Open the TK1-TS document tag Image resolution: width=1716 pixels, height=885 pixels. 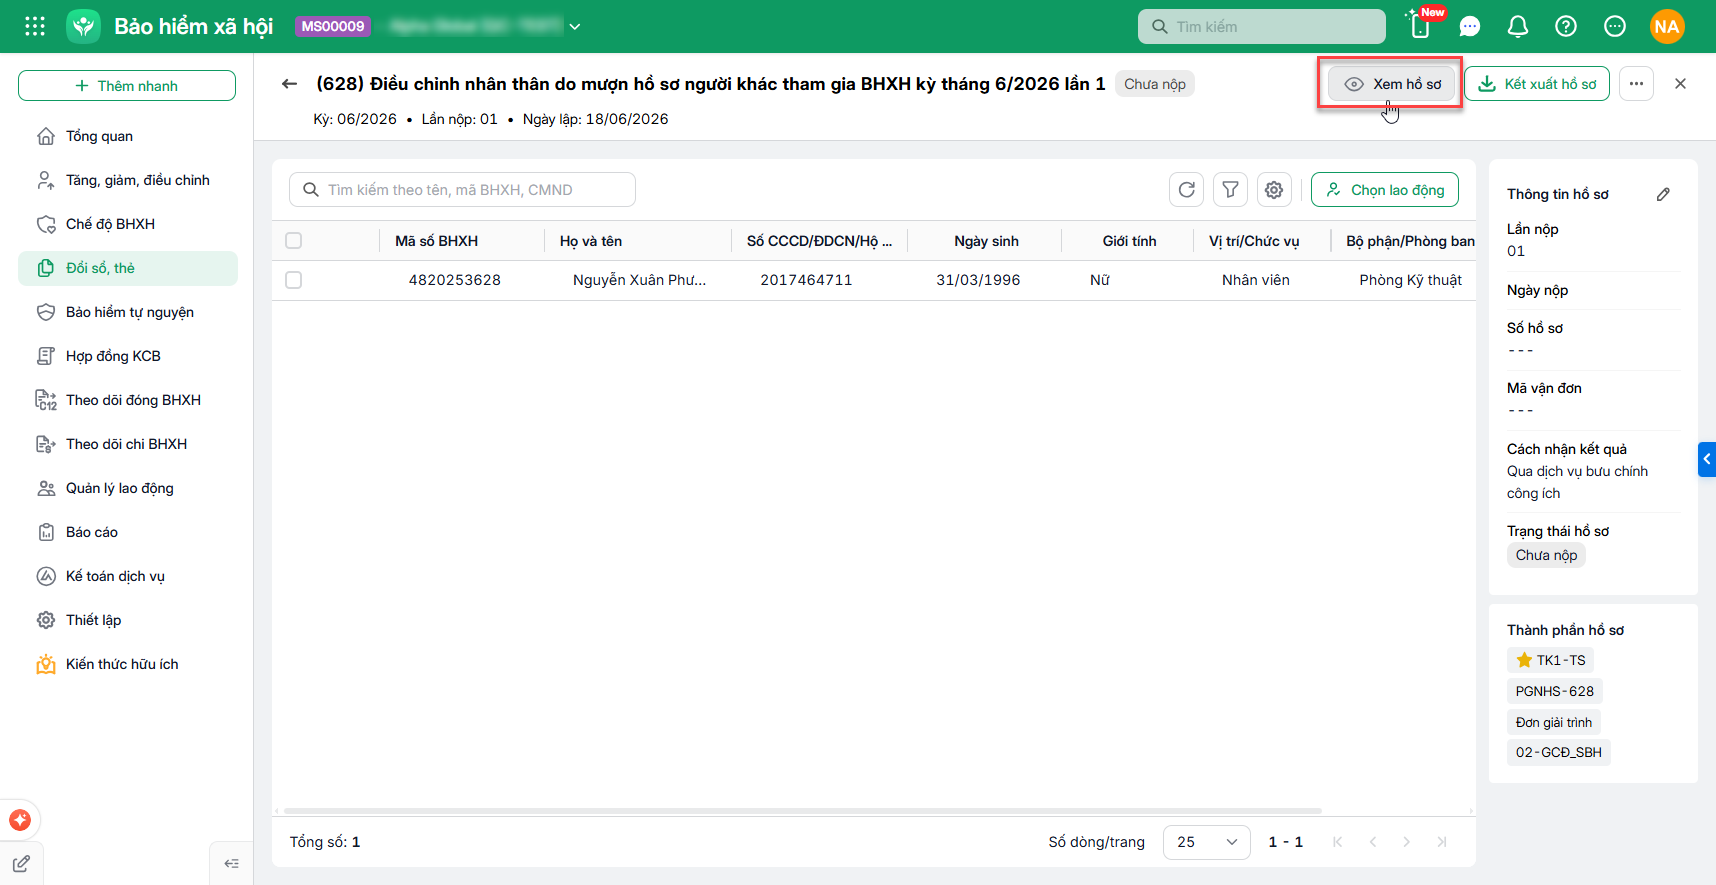1551,660
